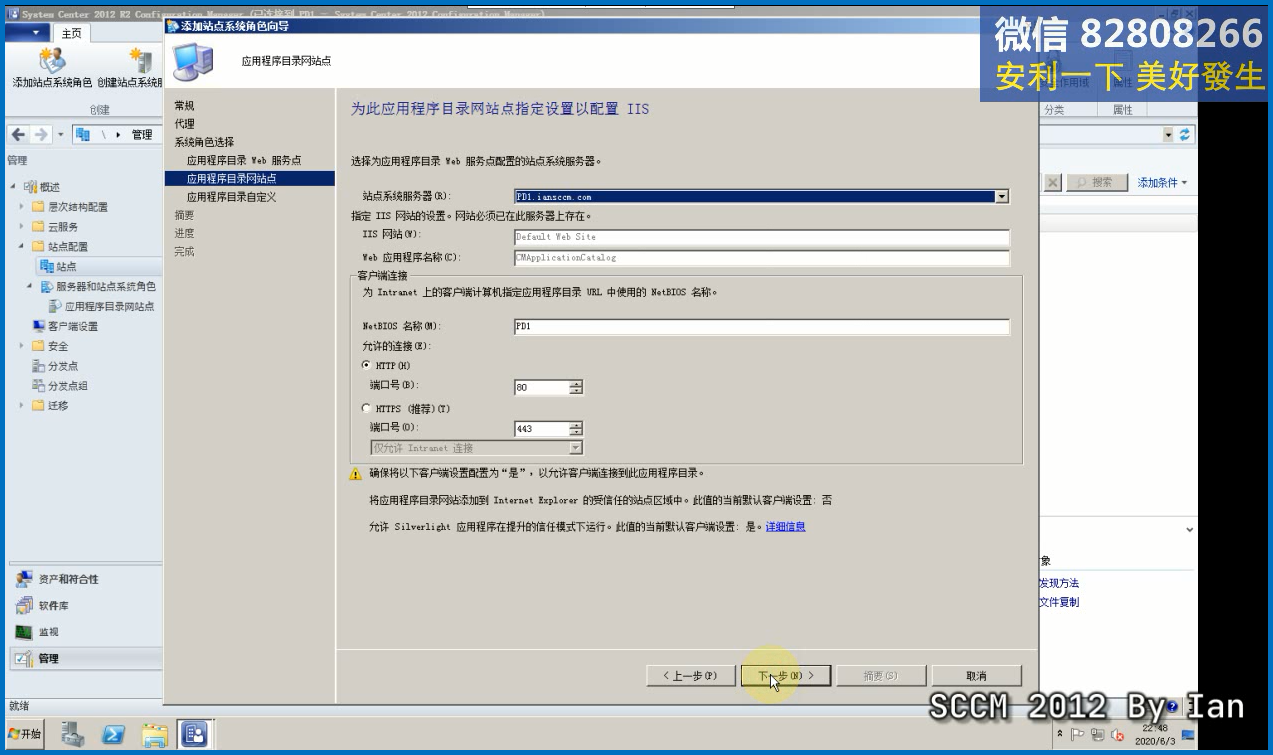The image size is (1273, 755).
Task: Open the 资产和符合性 workspace icon
Action: [x=24, y=579]
